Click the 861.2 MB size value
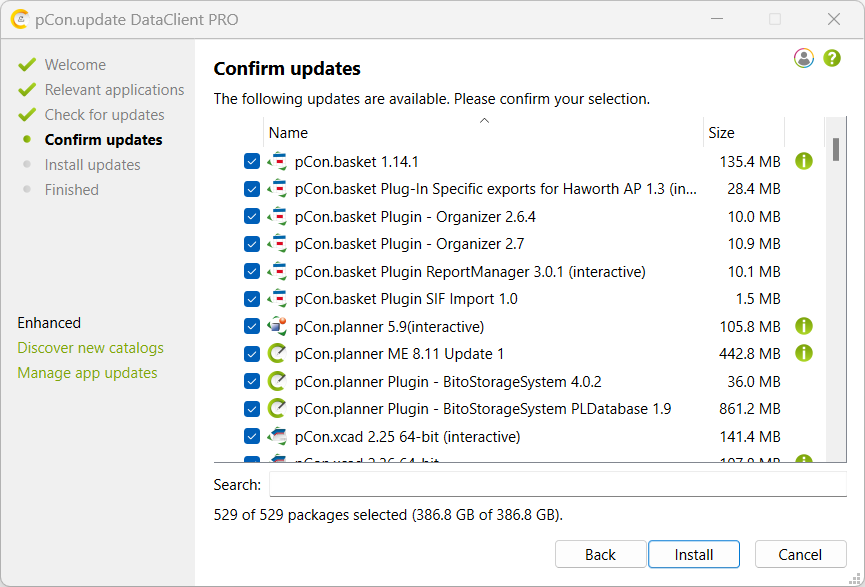Viewport: 865px width, 587px height. click(750, 409)
